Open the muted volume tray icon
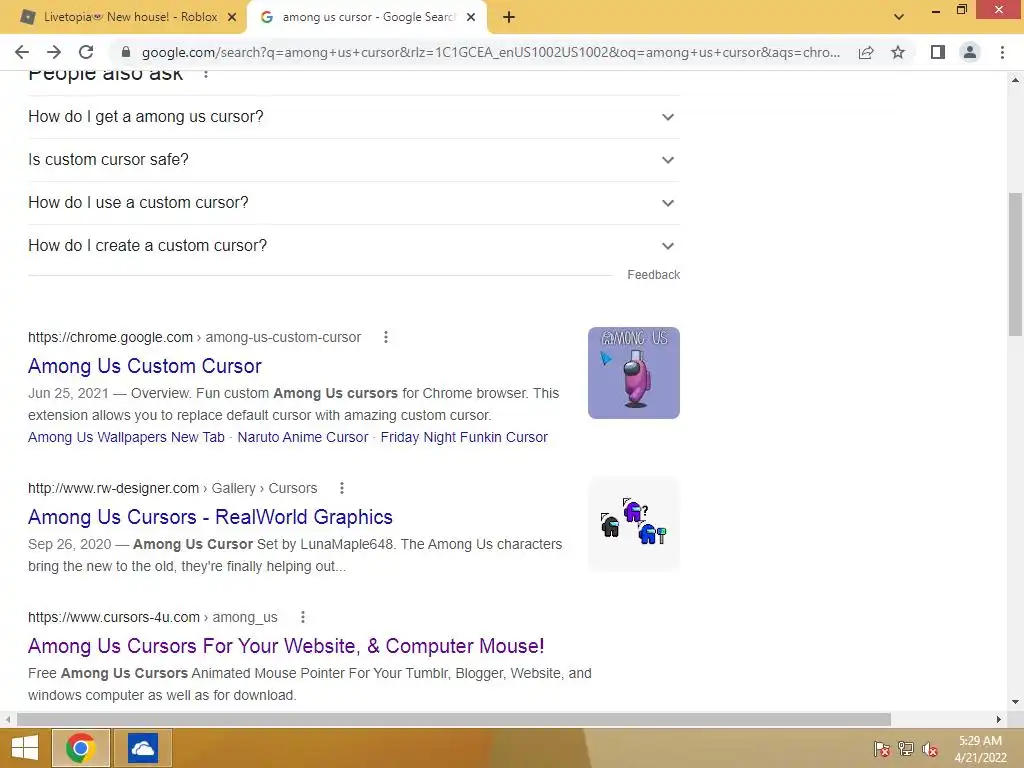The height and width of the screenshot is (768, 1024). click(x=929, y=749)
